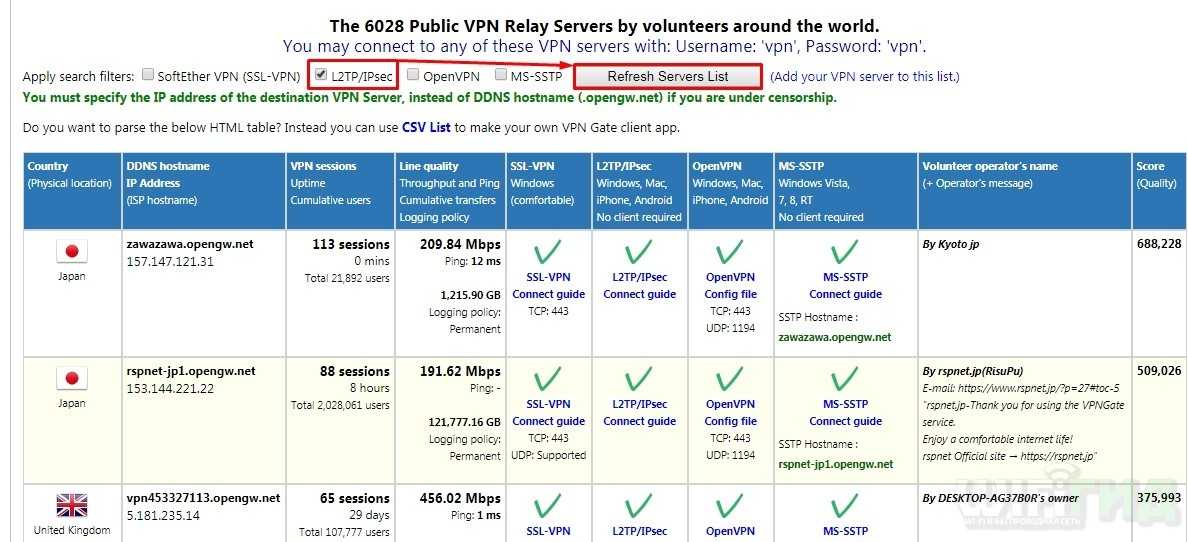1188x542 pixels.
Task: Click OpenVPN green checkmark in rspnet-jp1 row
Action: [x=730, y=378]
